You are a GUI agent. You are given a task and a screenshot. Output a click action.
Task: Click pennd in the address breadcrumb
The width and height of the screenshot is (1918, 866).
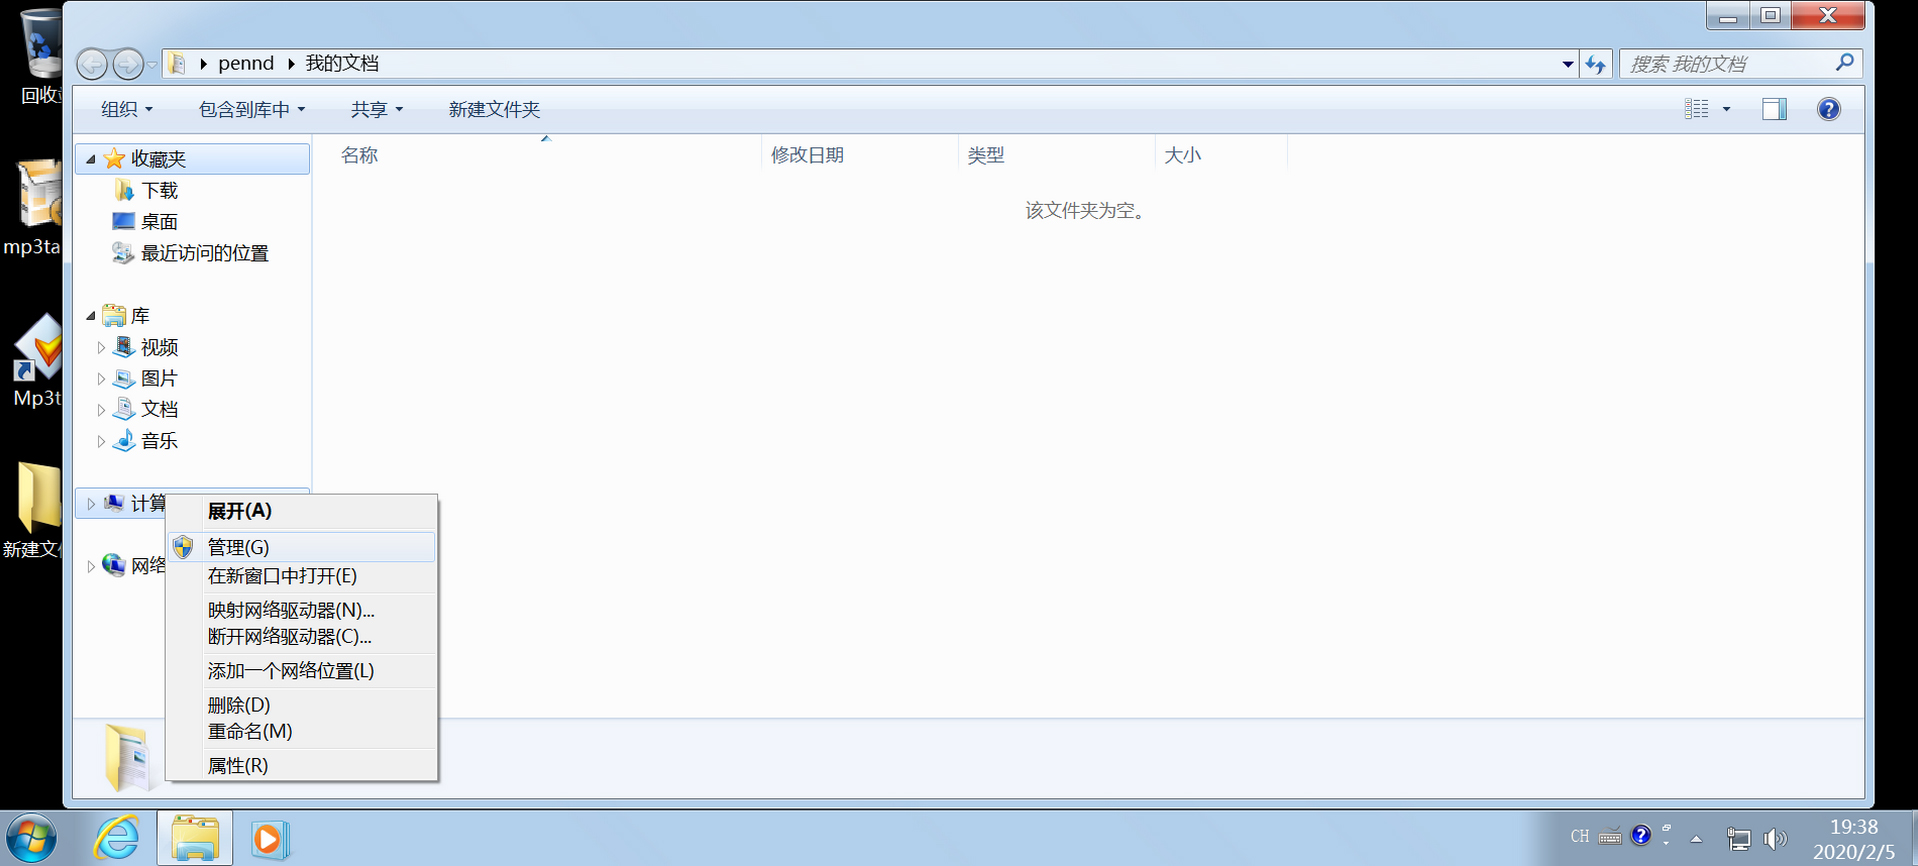click(246, 63)
